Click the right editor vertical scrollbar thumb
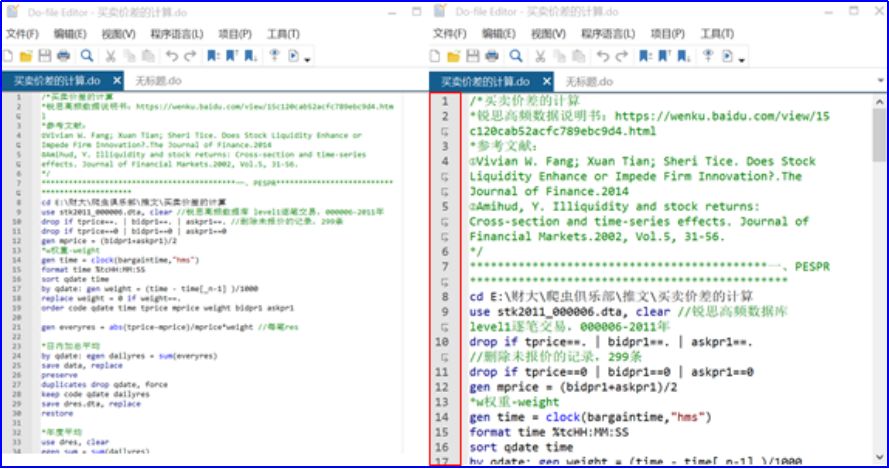This screenshot has width=889, height=469. (x=879, y=135)
